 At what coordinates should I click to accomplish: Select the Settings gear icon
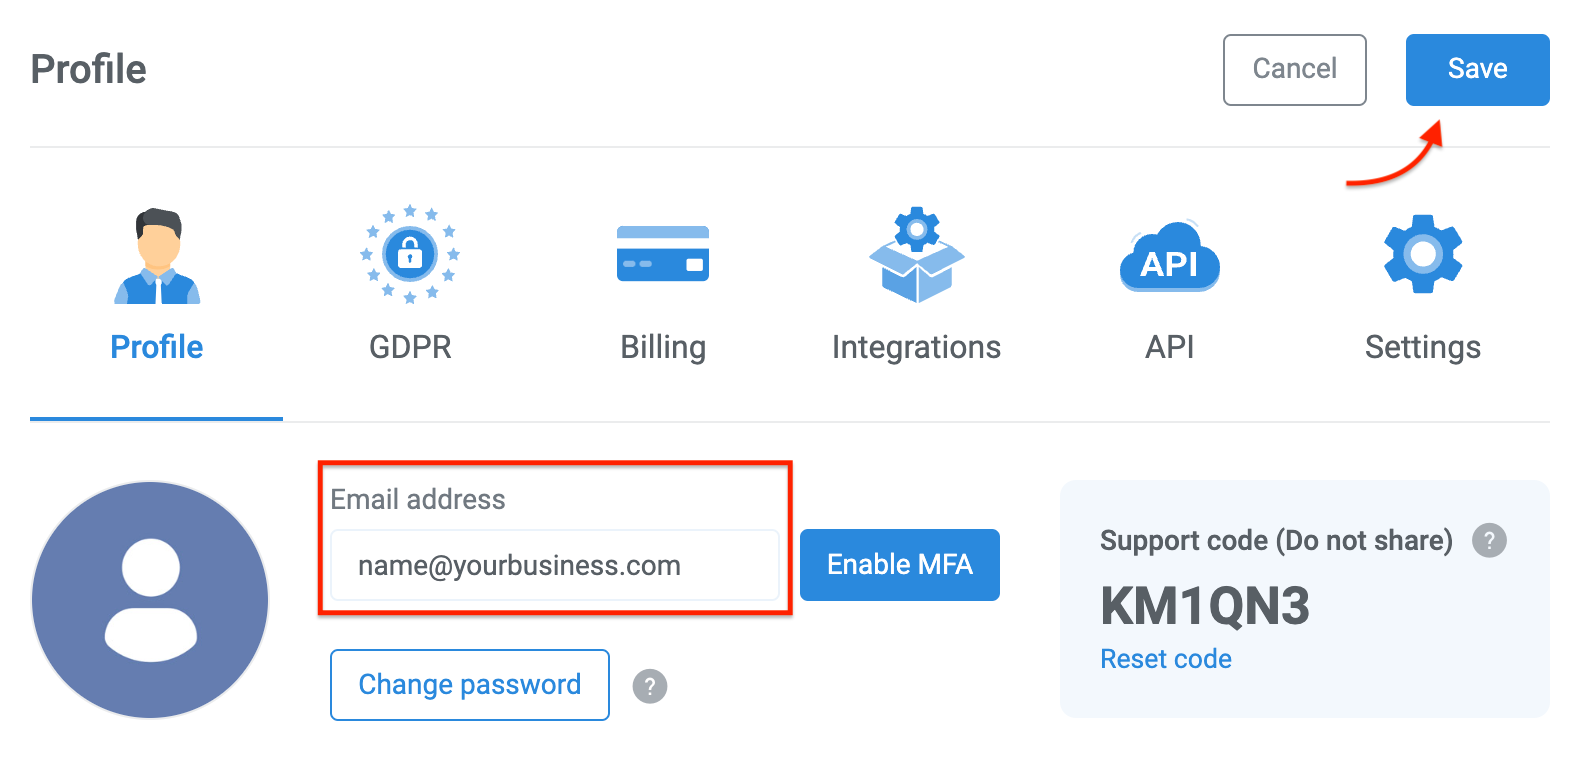1422,252
